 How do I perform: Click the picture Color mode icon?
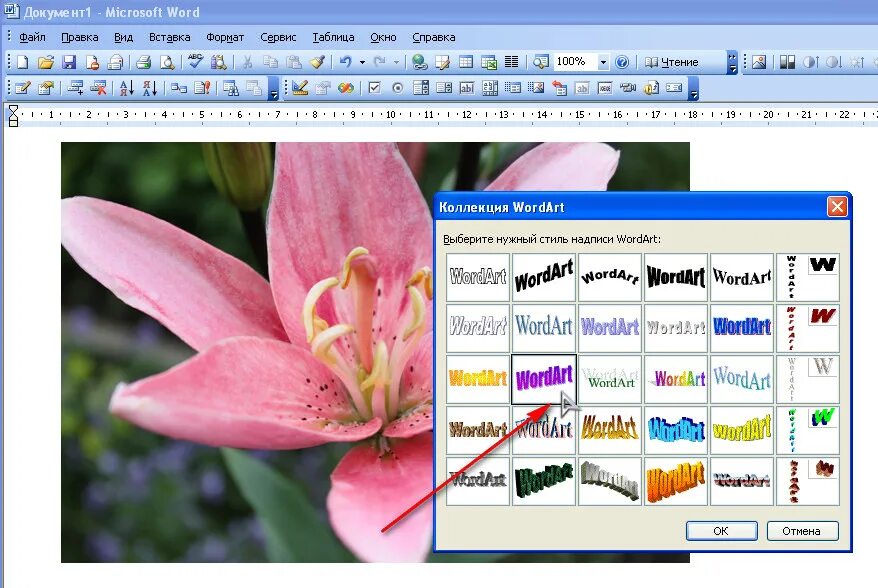click(787, 62)
